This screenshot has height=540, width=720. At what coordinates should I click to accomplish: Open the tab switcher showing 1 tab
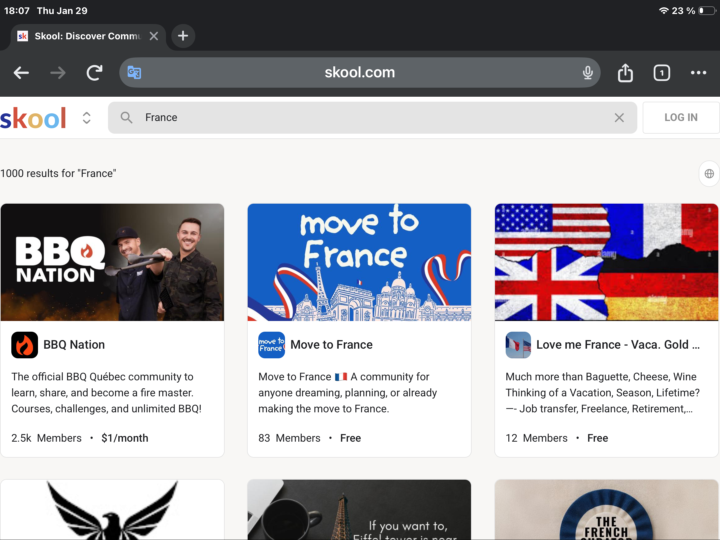click(x=661, y=73)
